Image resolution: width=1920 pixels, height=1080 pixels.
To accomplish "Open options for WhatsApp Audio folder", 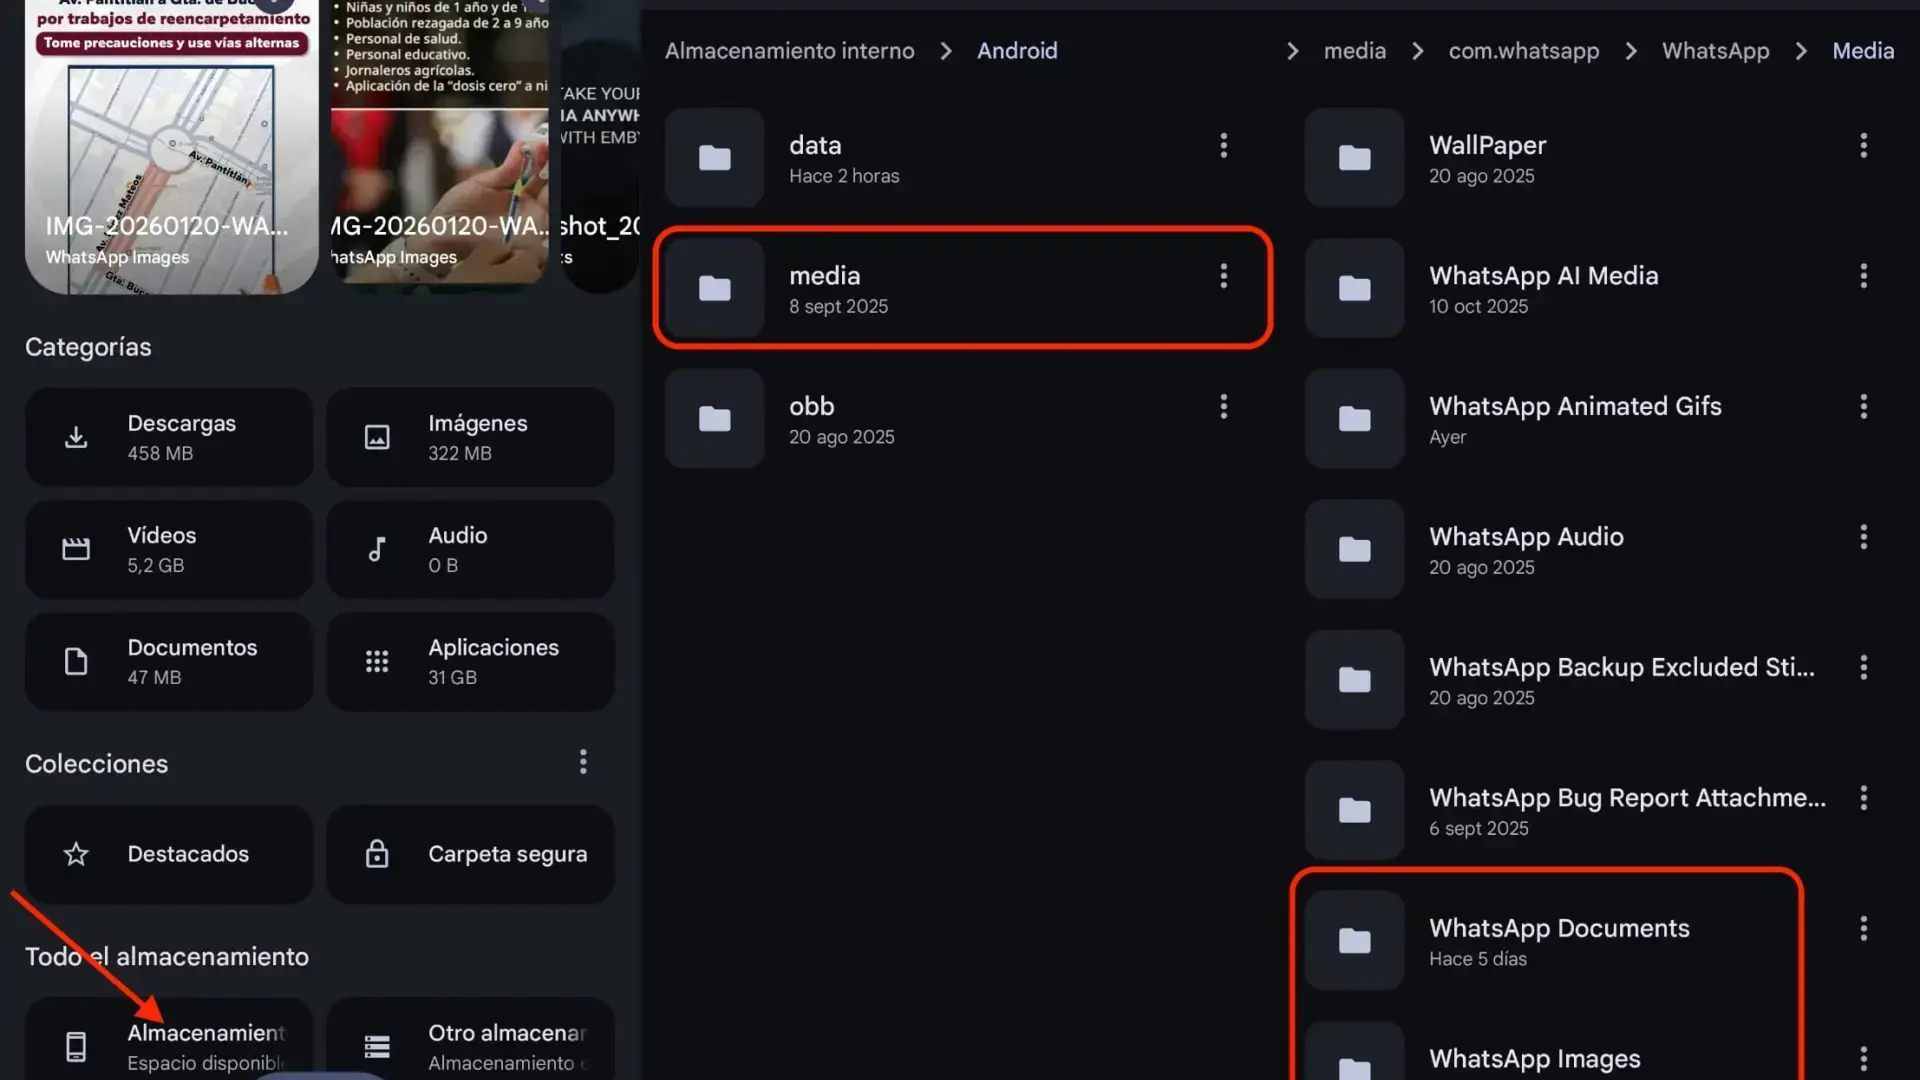I will [x=1863, y=538].
